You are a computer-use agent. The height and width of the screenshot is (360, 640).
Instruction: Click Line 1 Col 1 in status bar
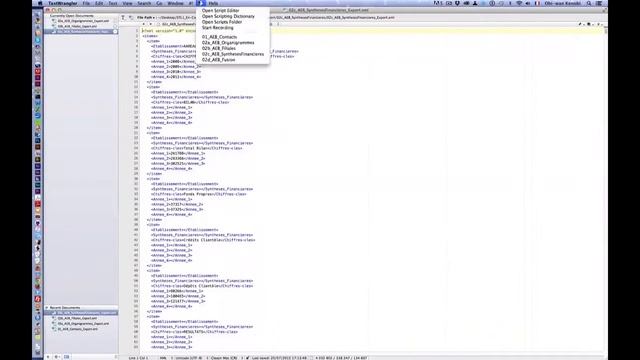tap(139, 358)
